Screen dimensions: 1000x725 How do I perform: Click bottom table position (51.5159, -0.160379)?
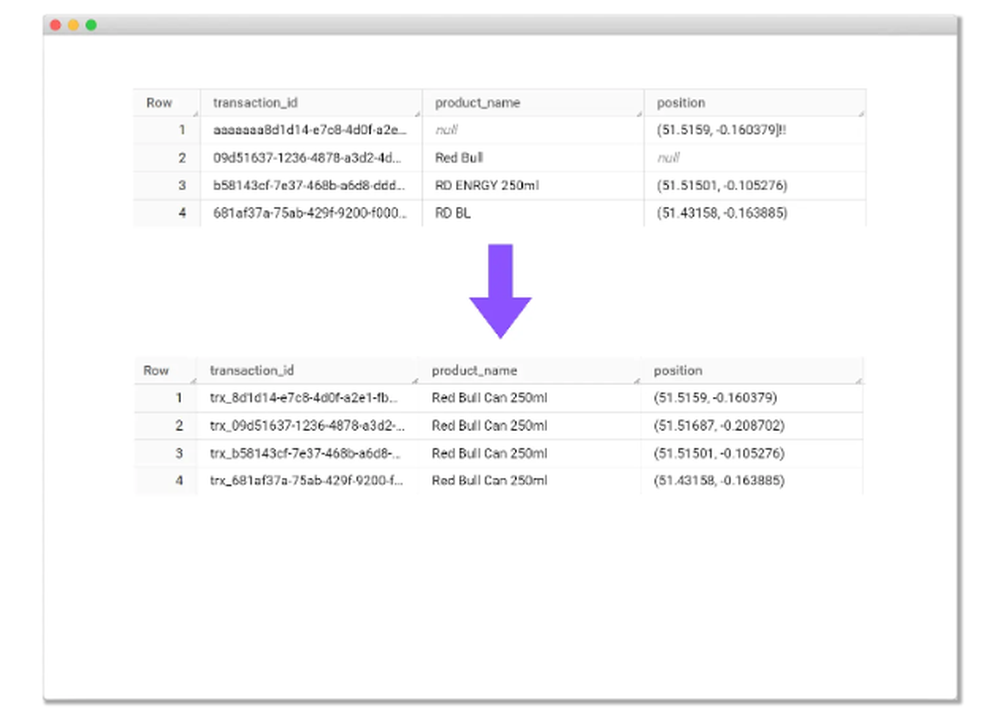[715, 398]
